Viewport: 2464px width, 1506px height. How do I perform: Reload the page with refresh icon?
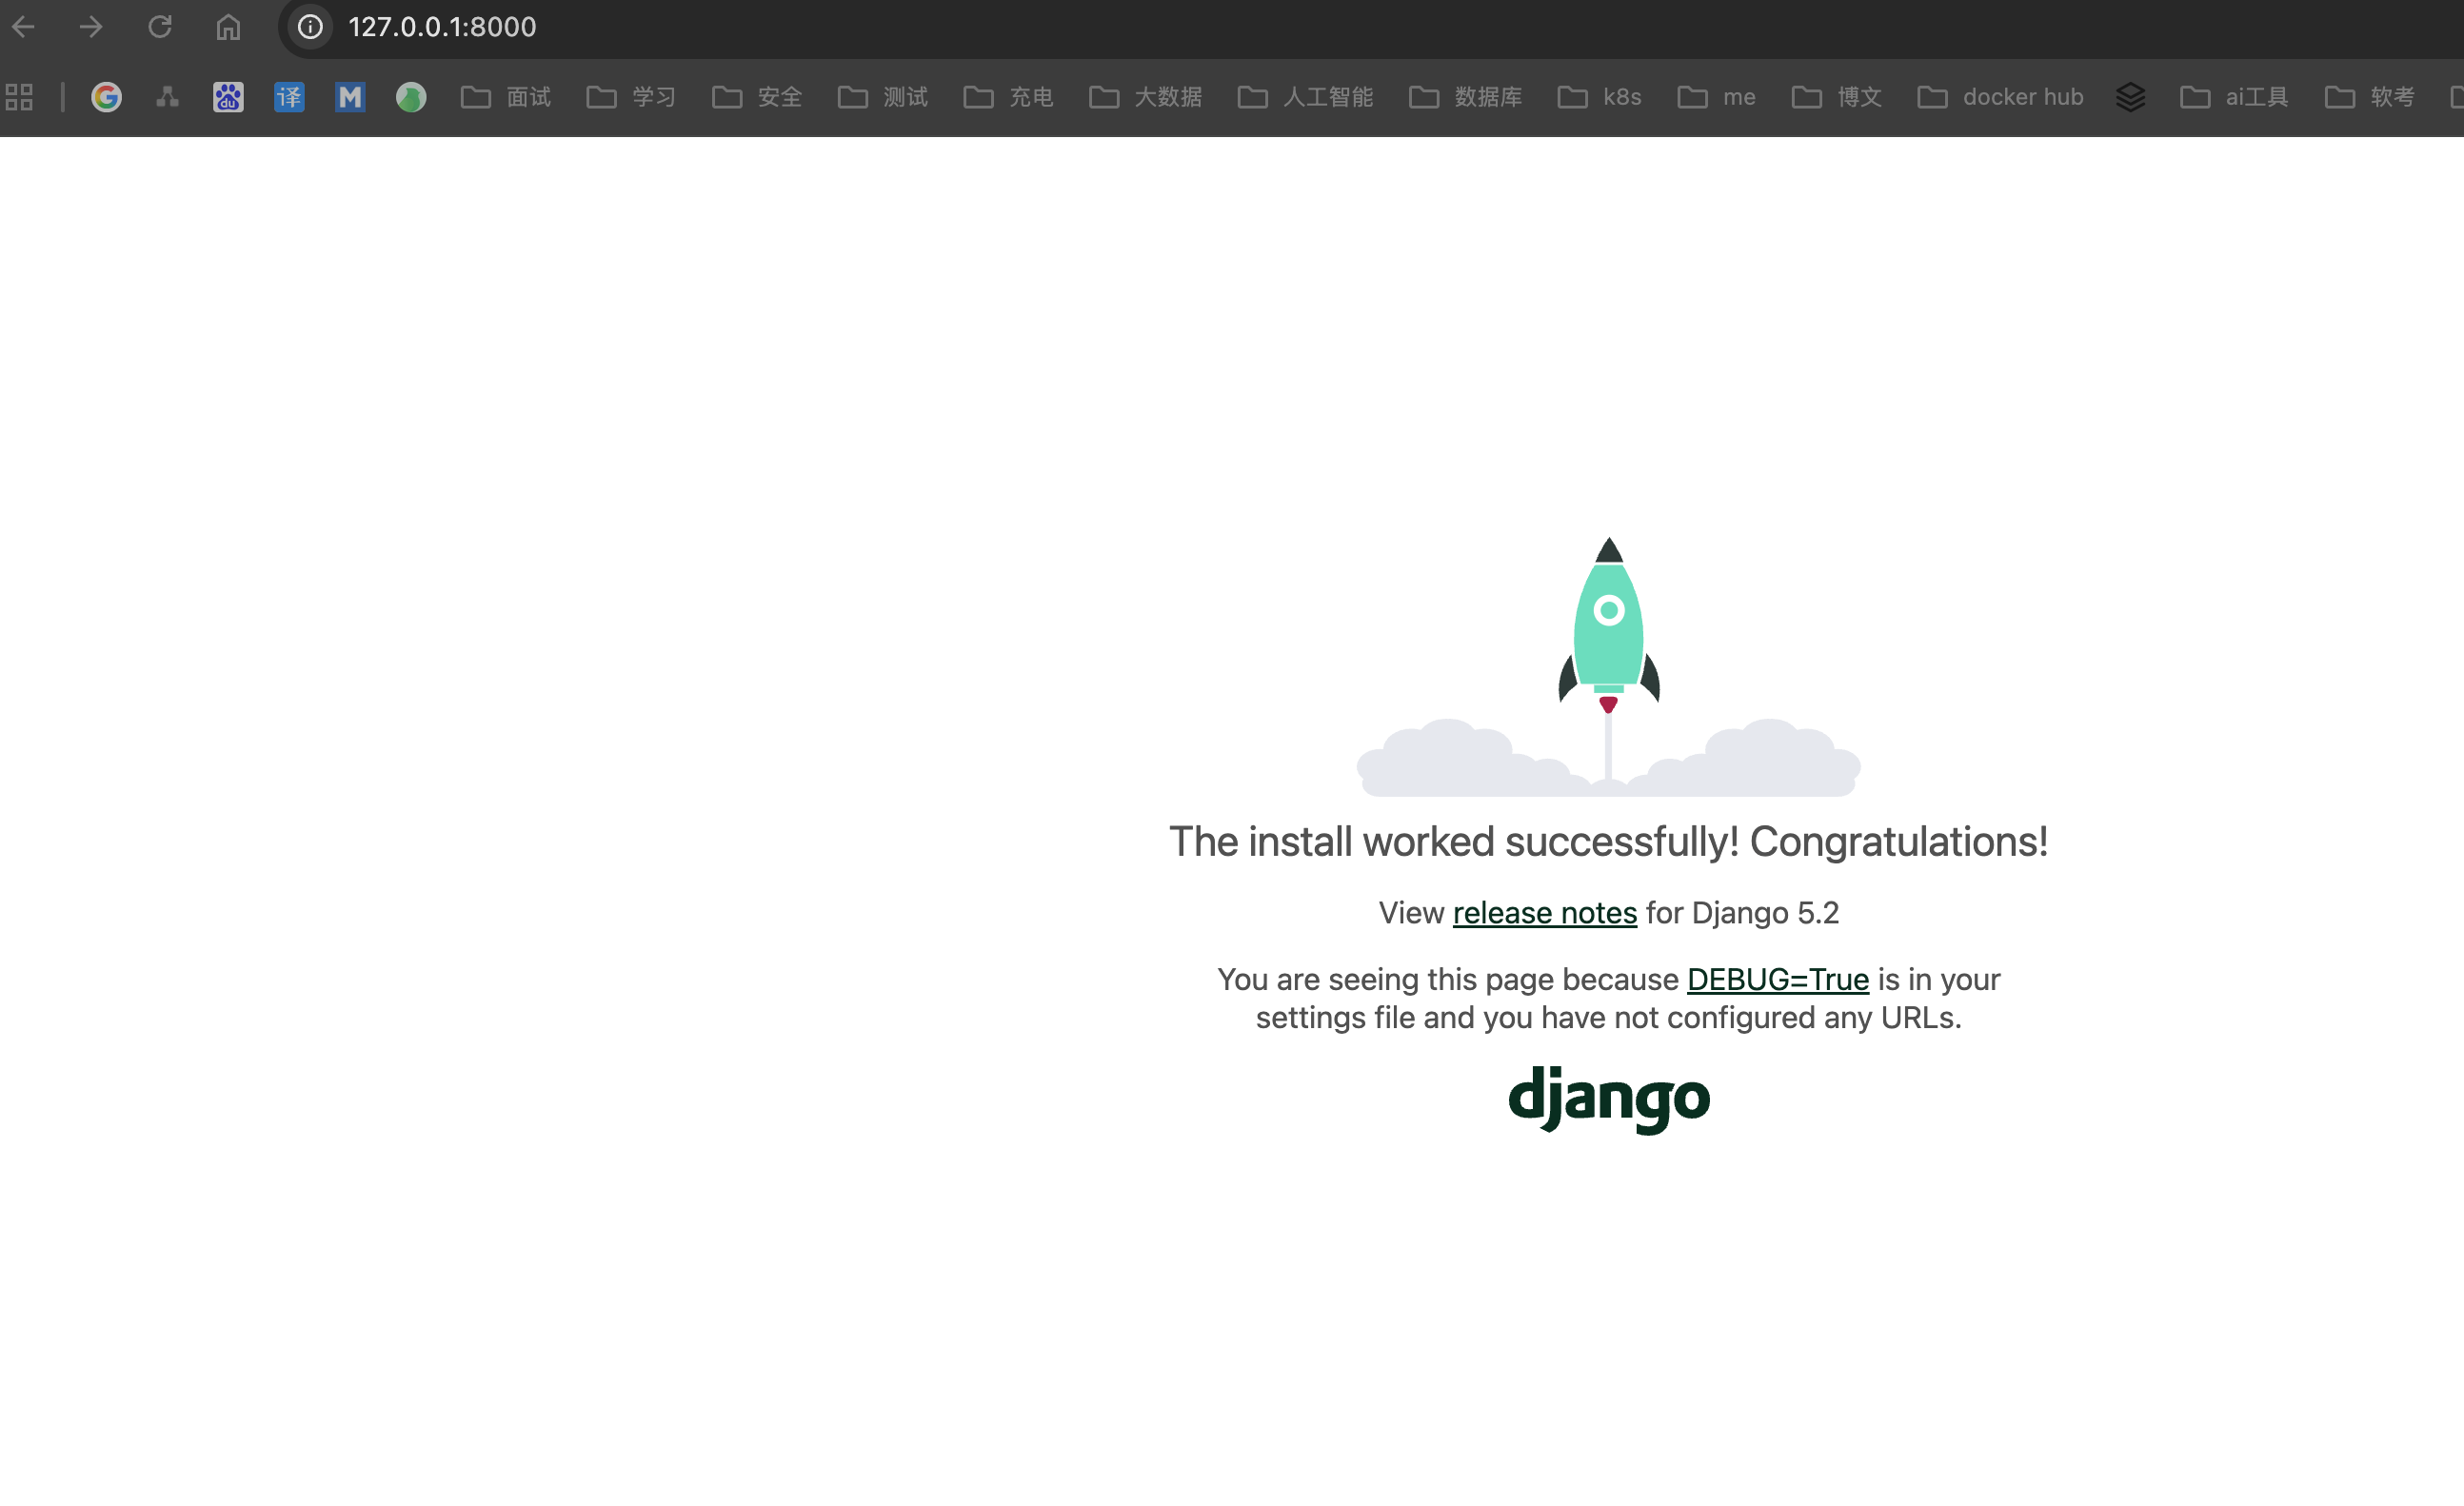(x=160, y=27)
